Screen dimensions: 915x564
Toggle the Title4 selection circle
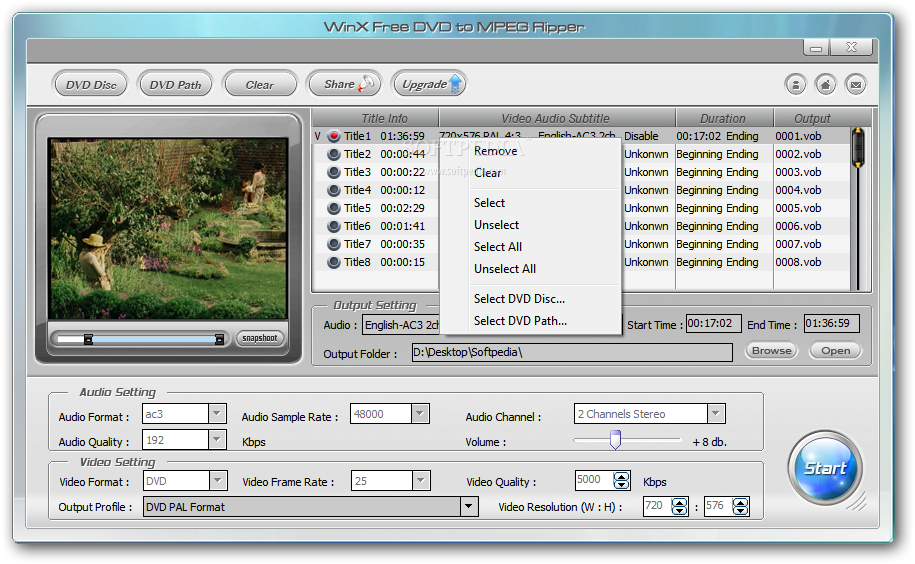(x=334, y=191)
